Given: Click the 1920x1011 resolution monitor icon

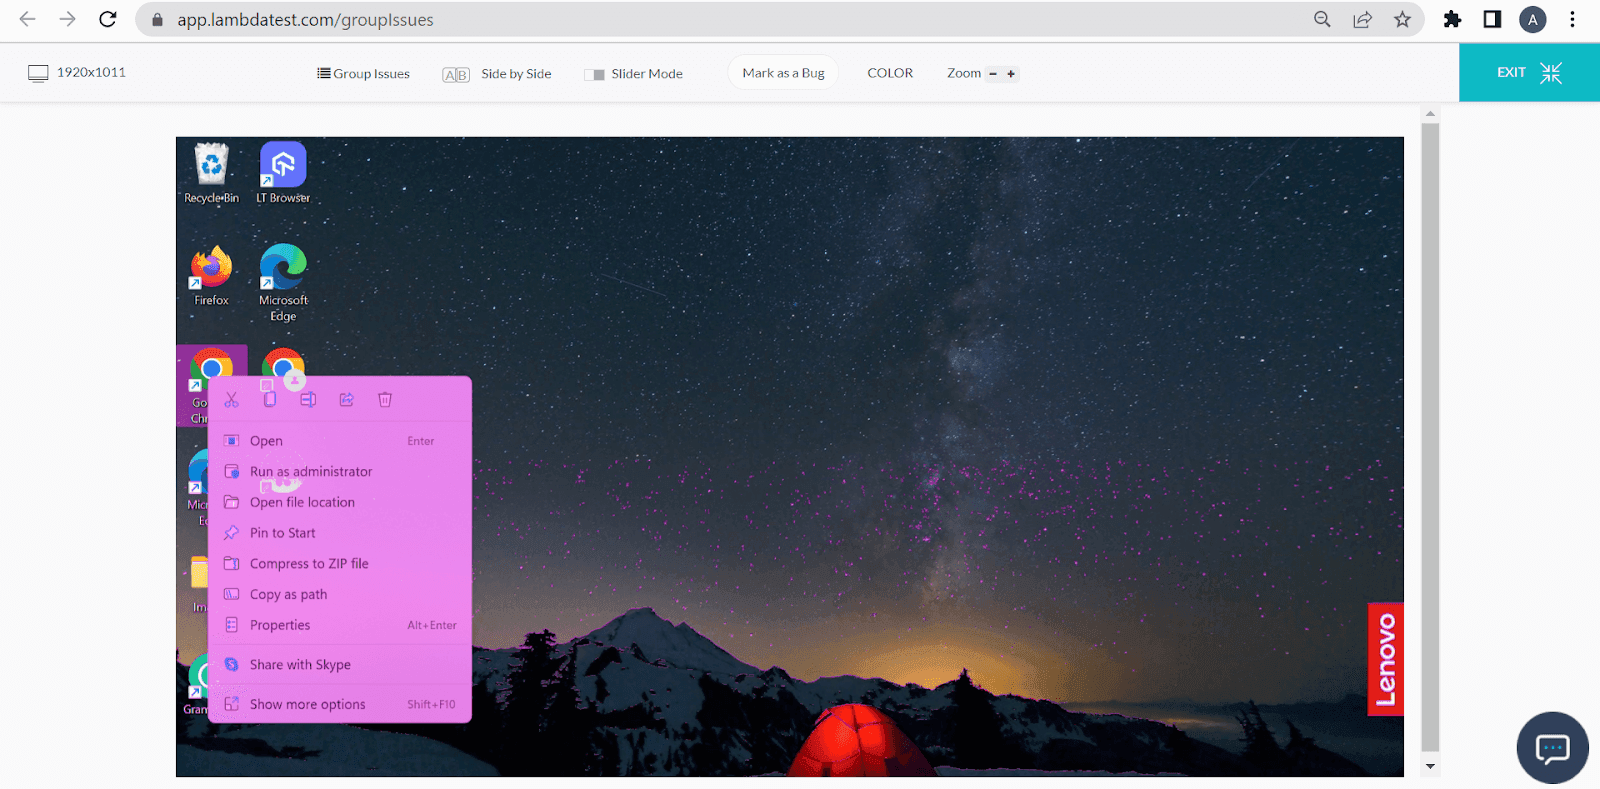Looking at the screenshot, I should 38,73.
